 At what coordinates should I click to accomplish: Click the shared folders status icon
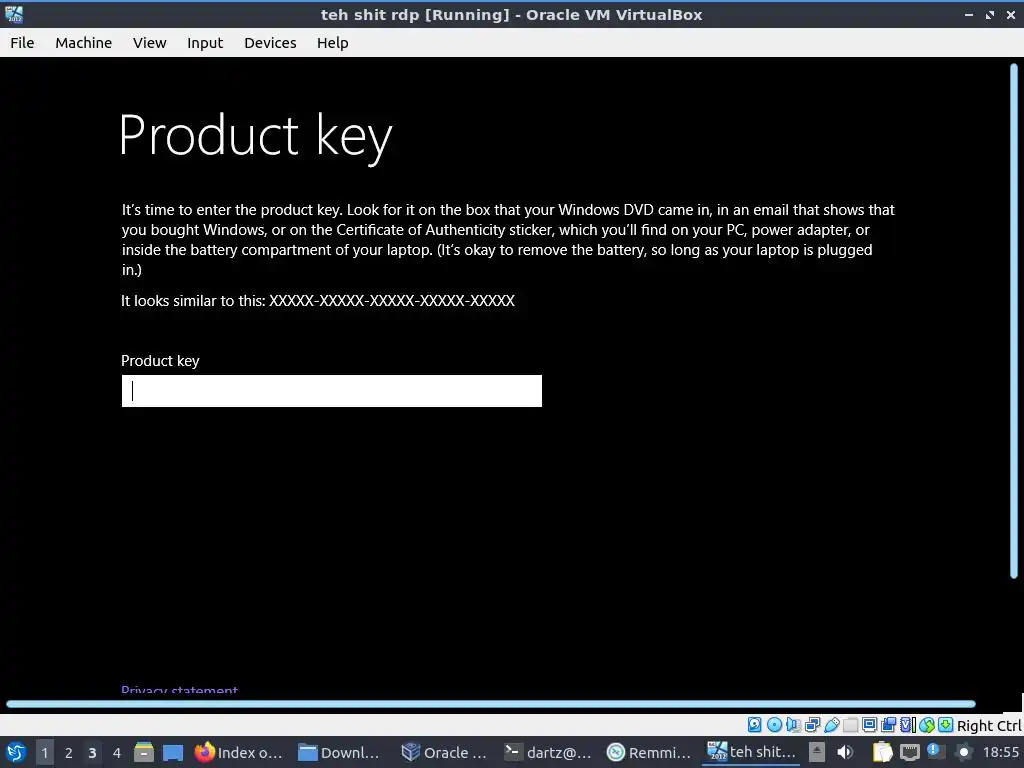[850, 724]
